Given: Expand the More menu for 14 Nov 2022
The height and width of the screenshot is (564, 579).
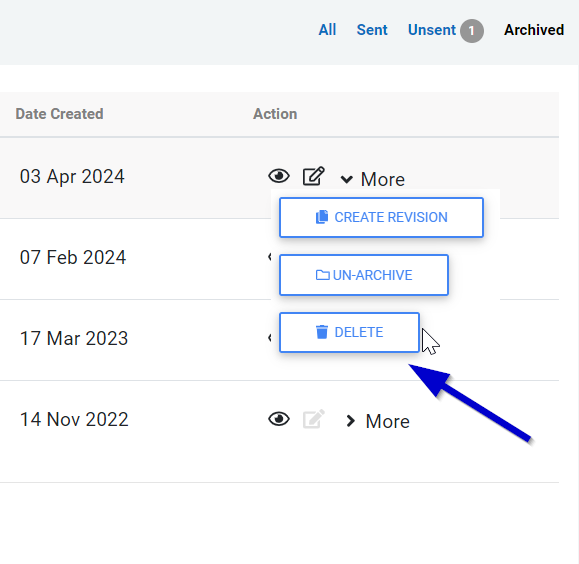Looking at the screenshot, I should pyautogui.click(x=377, y=421).
